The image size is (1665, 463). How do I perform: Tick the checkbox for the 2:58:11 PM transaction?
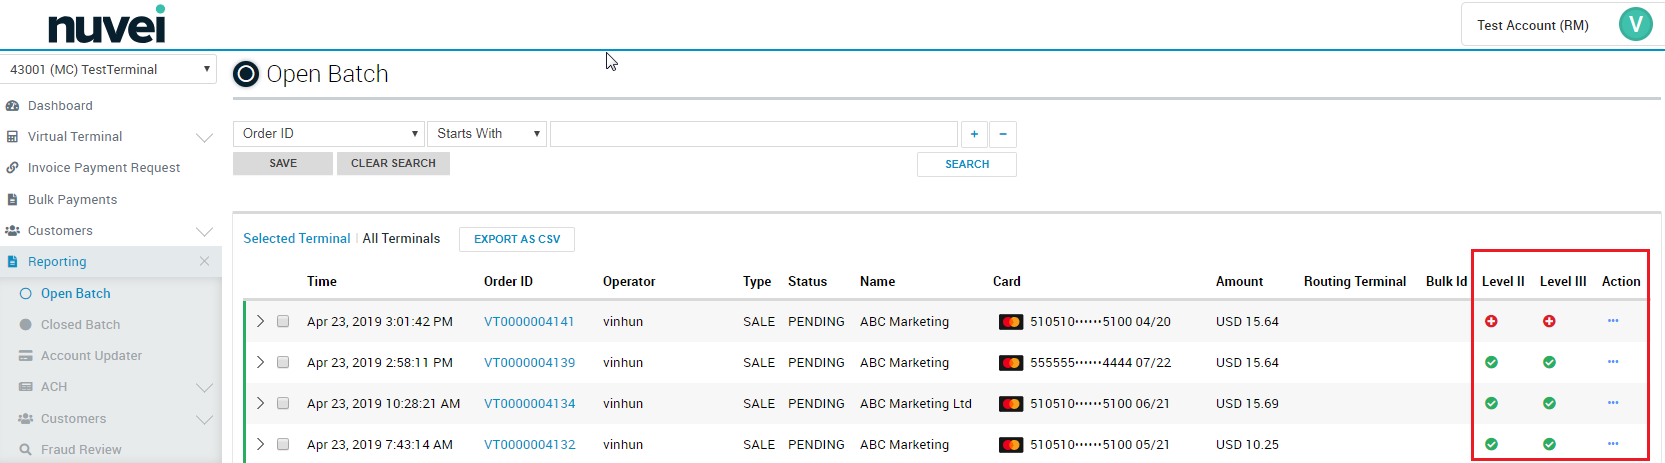click(283, 362)
